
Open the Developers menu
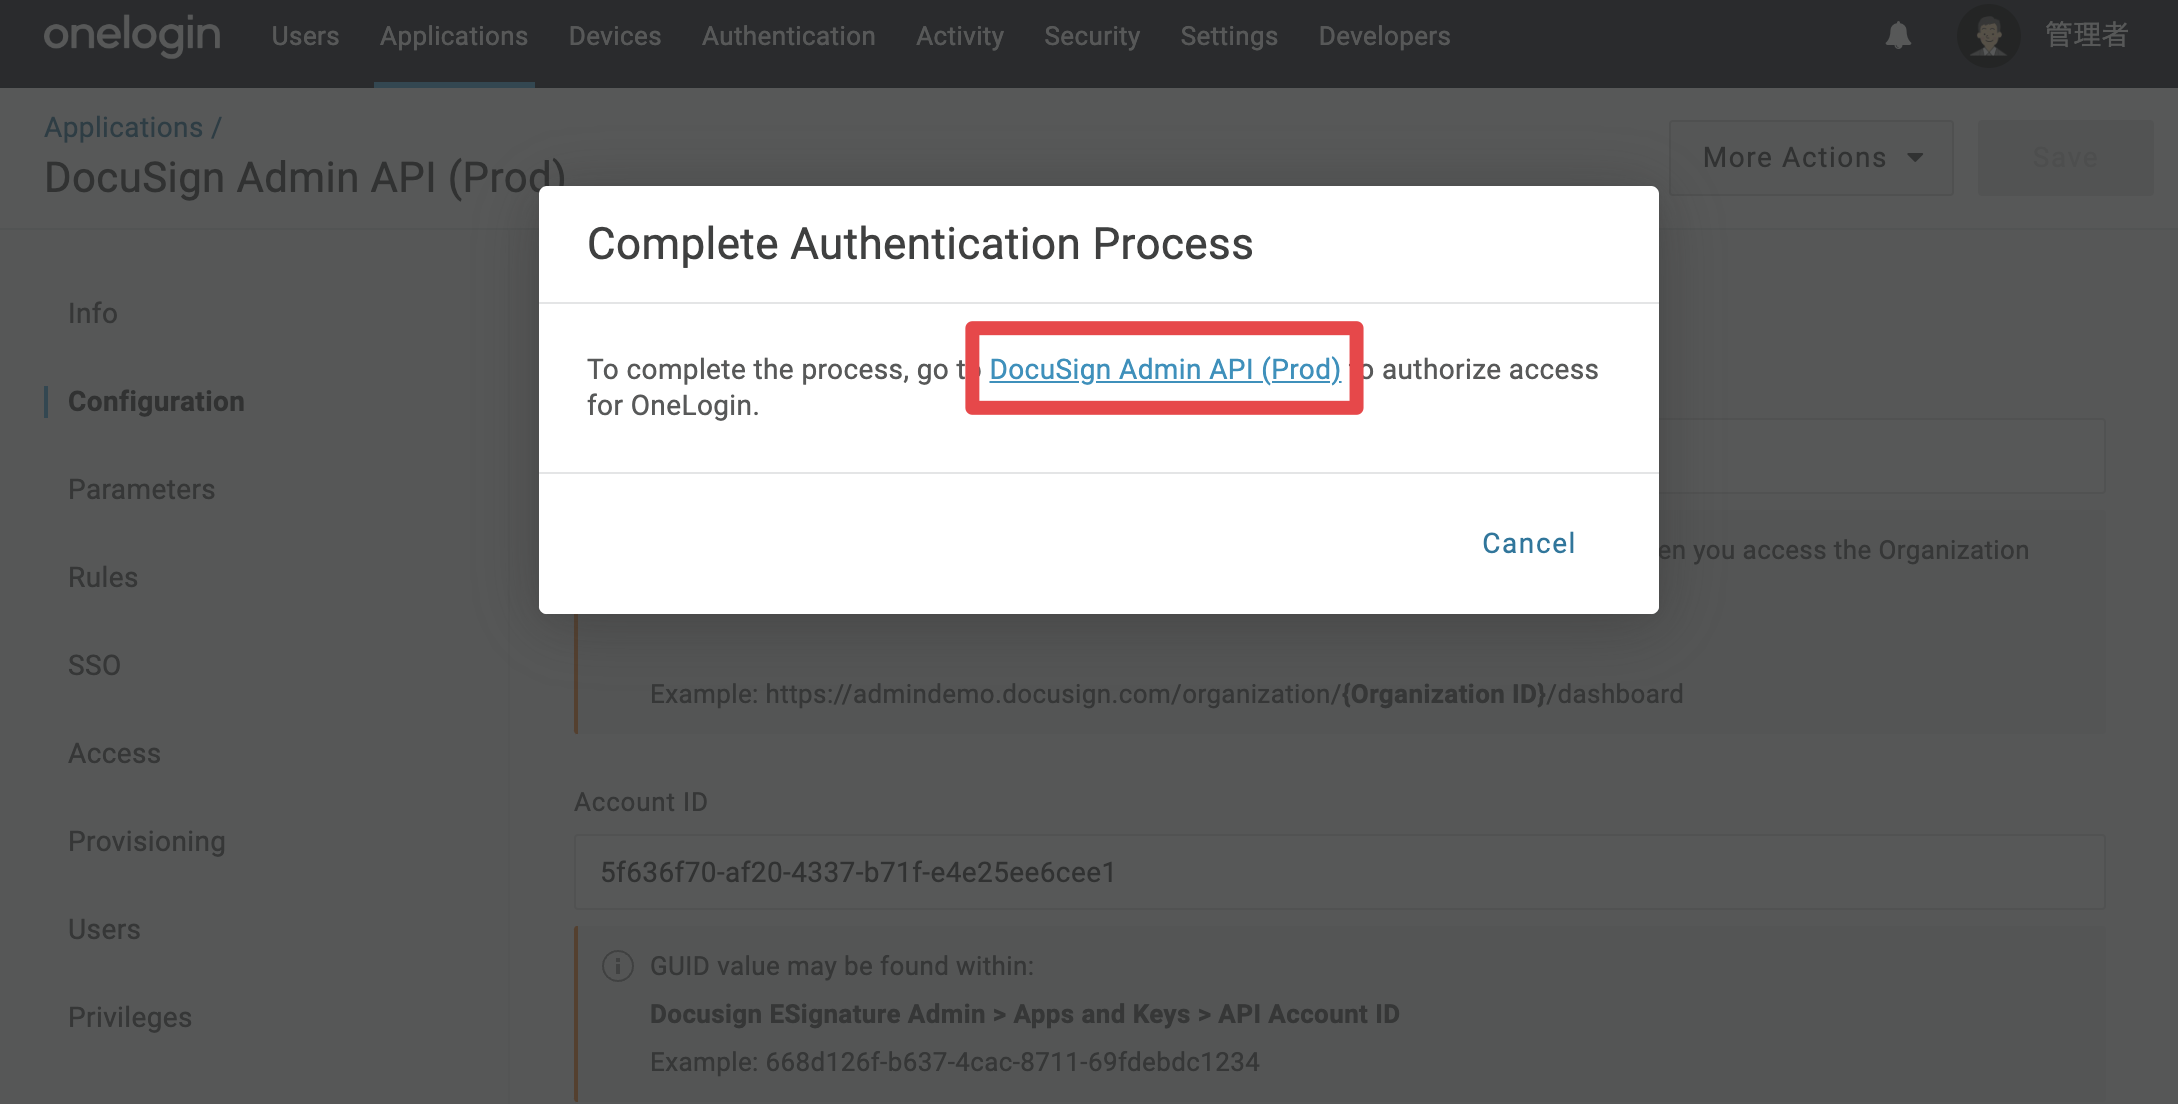pyautogui.click(x=1384, y=36)
